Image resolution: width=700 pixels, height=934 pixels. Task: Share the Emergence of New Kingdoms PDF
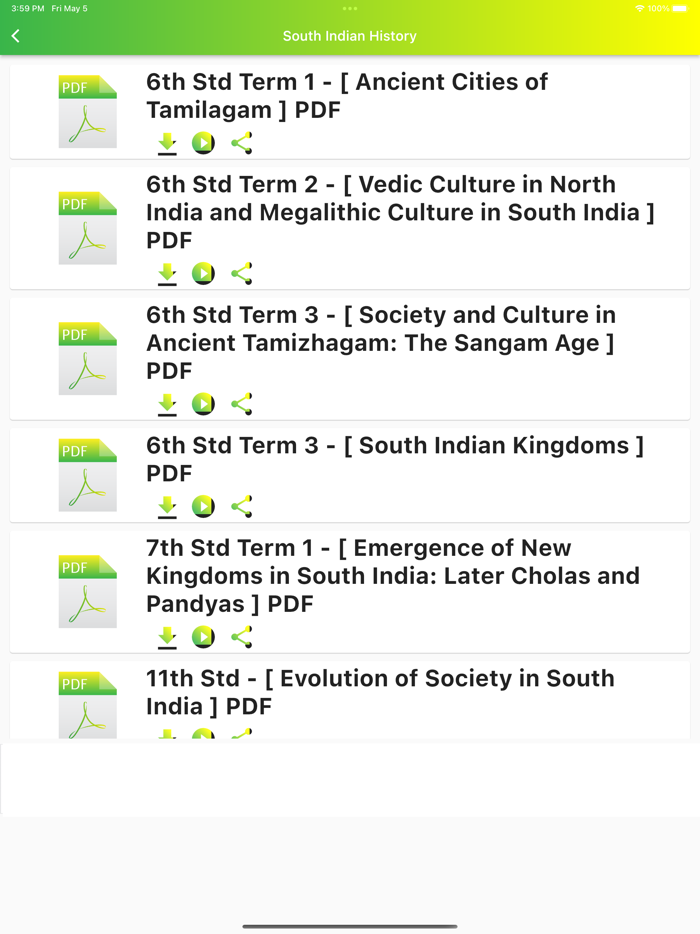click(x=240, y=636)
